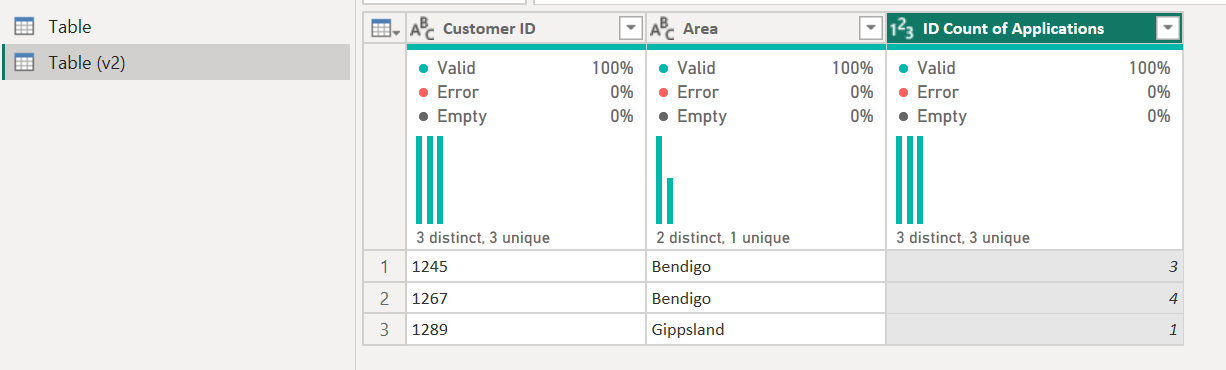Click the Bendigo cell in row 2

tap(766, 299)
